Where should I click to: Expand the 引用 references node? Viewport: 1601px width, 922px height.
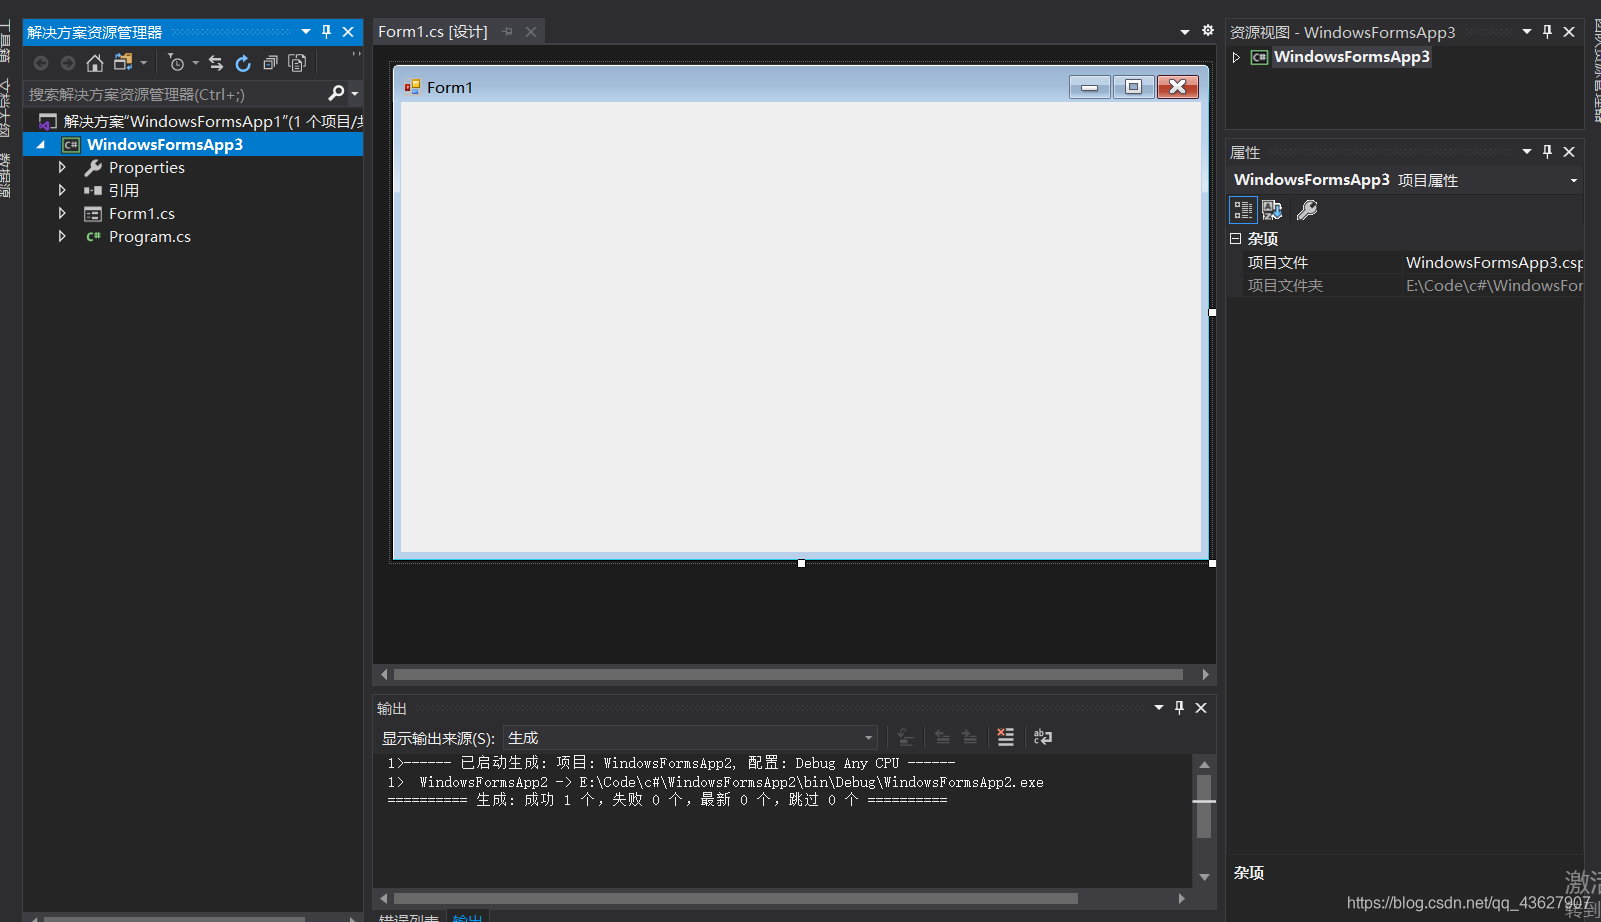click(62, 190)
